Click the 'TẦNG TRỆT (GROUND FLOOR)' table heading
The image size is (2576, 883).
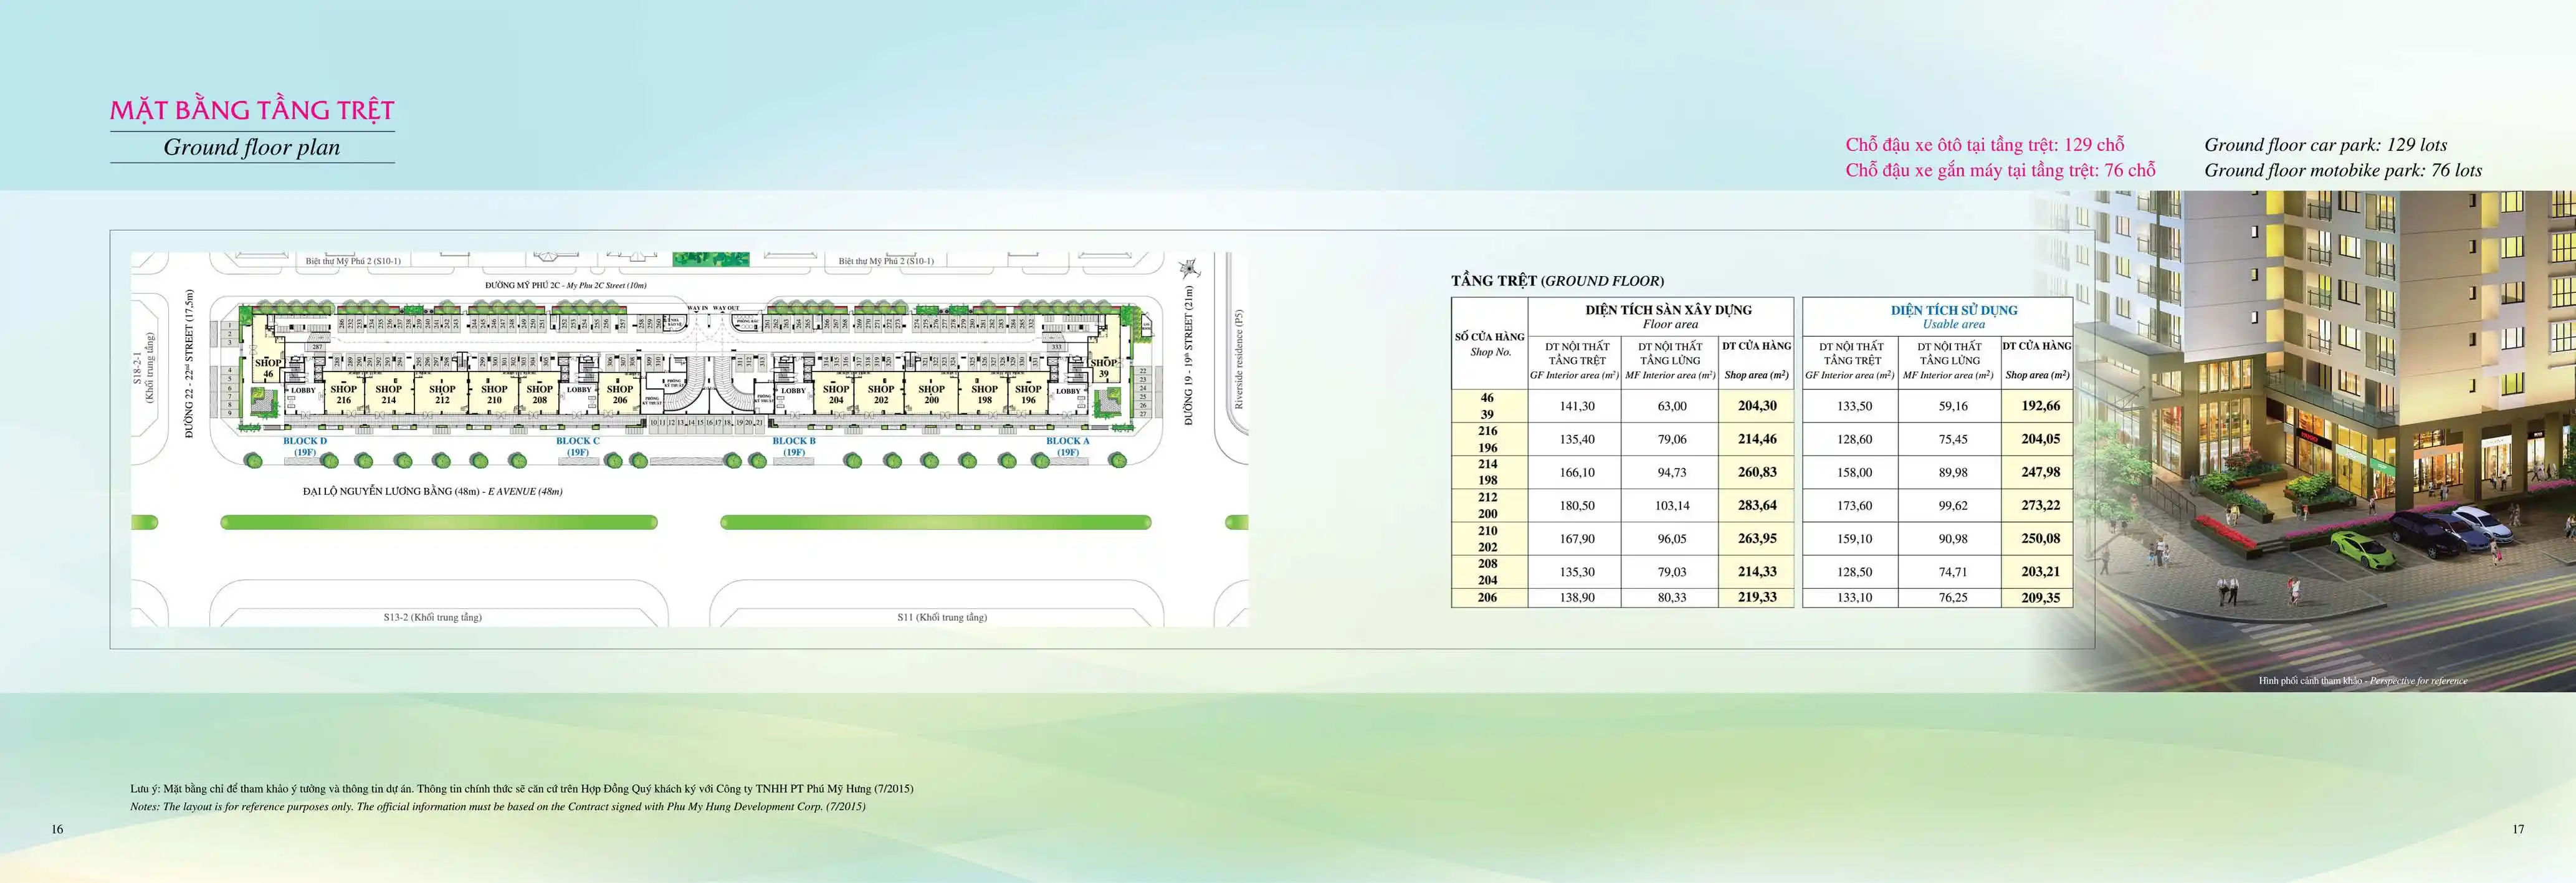1557,281
